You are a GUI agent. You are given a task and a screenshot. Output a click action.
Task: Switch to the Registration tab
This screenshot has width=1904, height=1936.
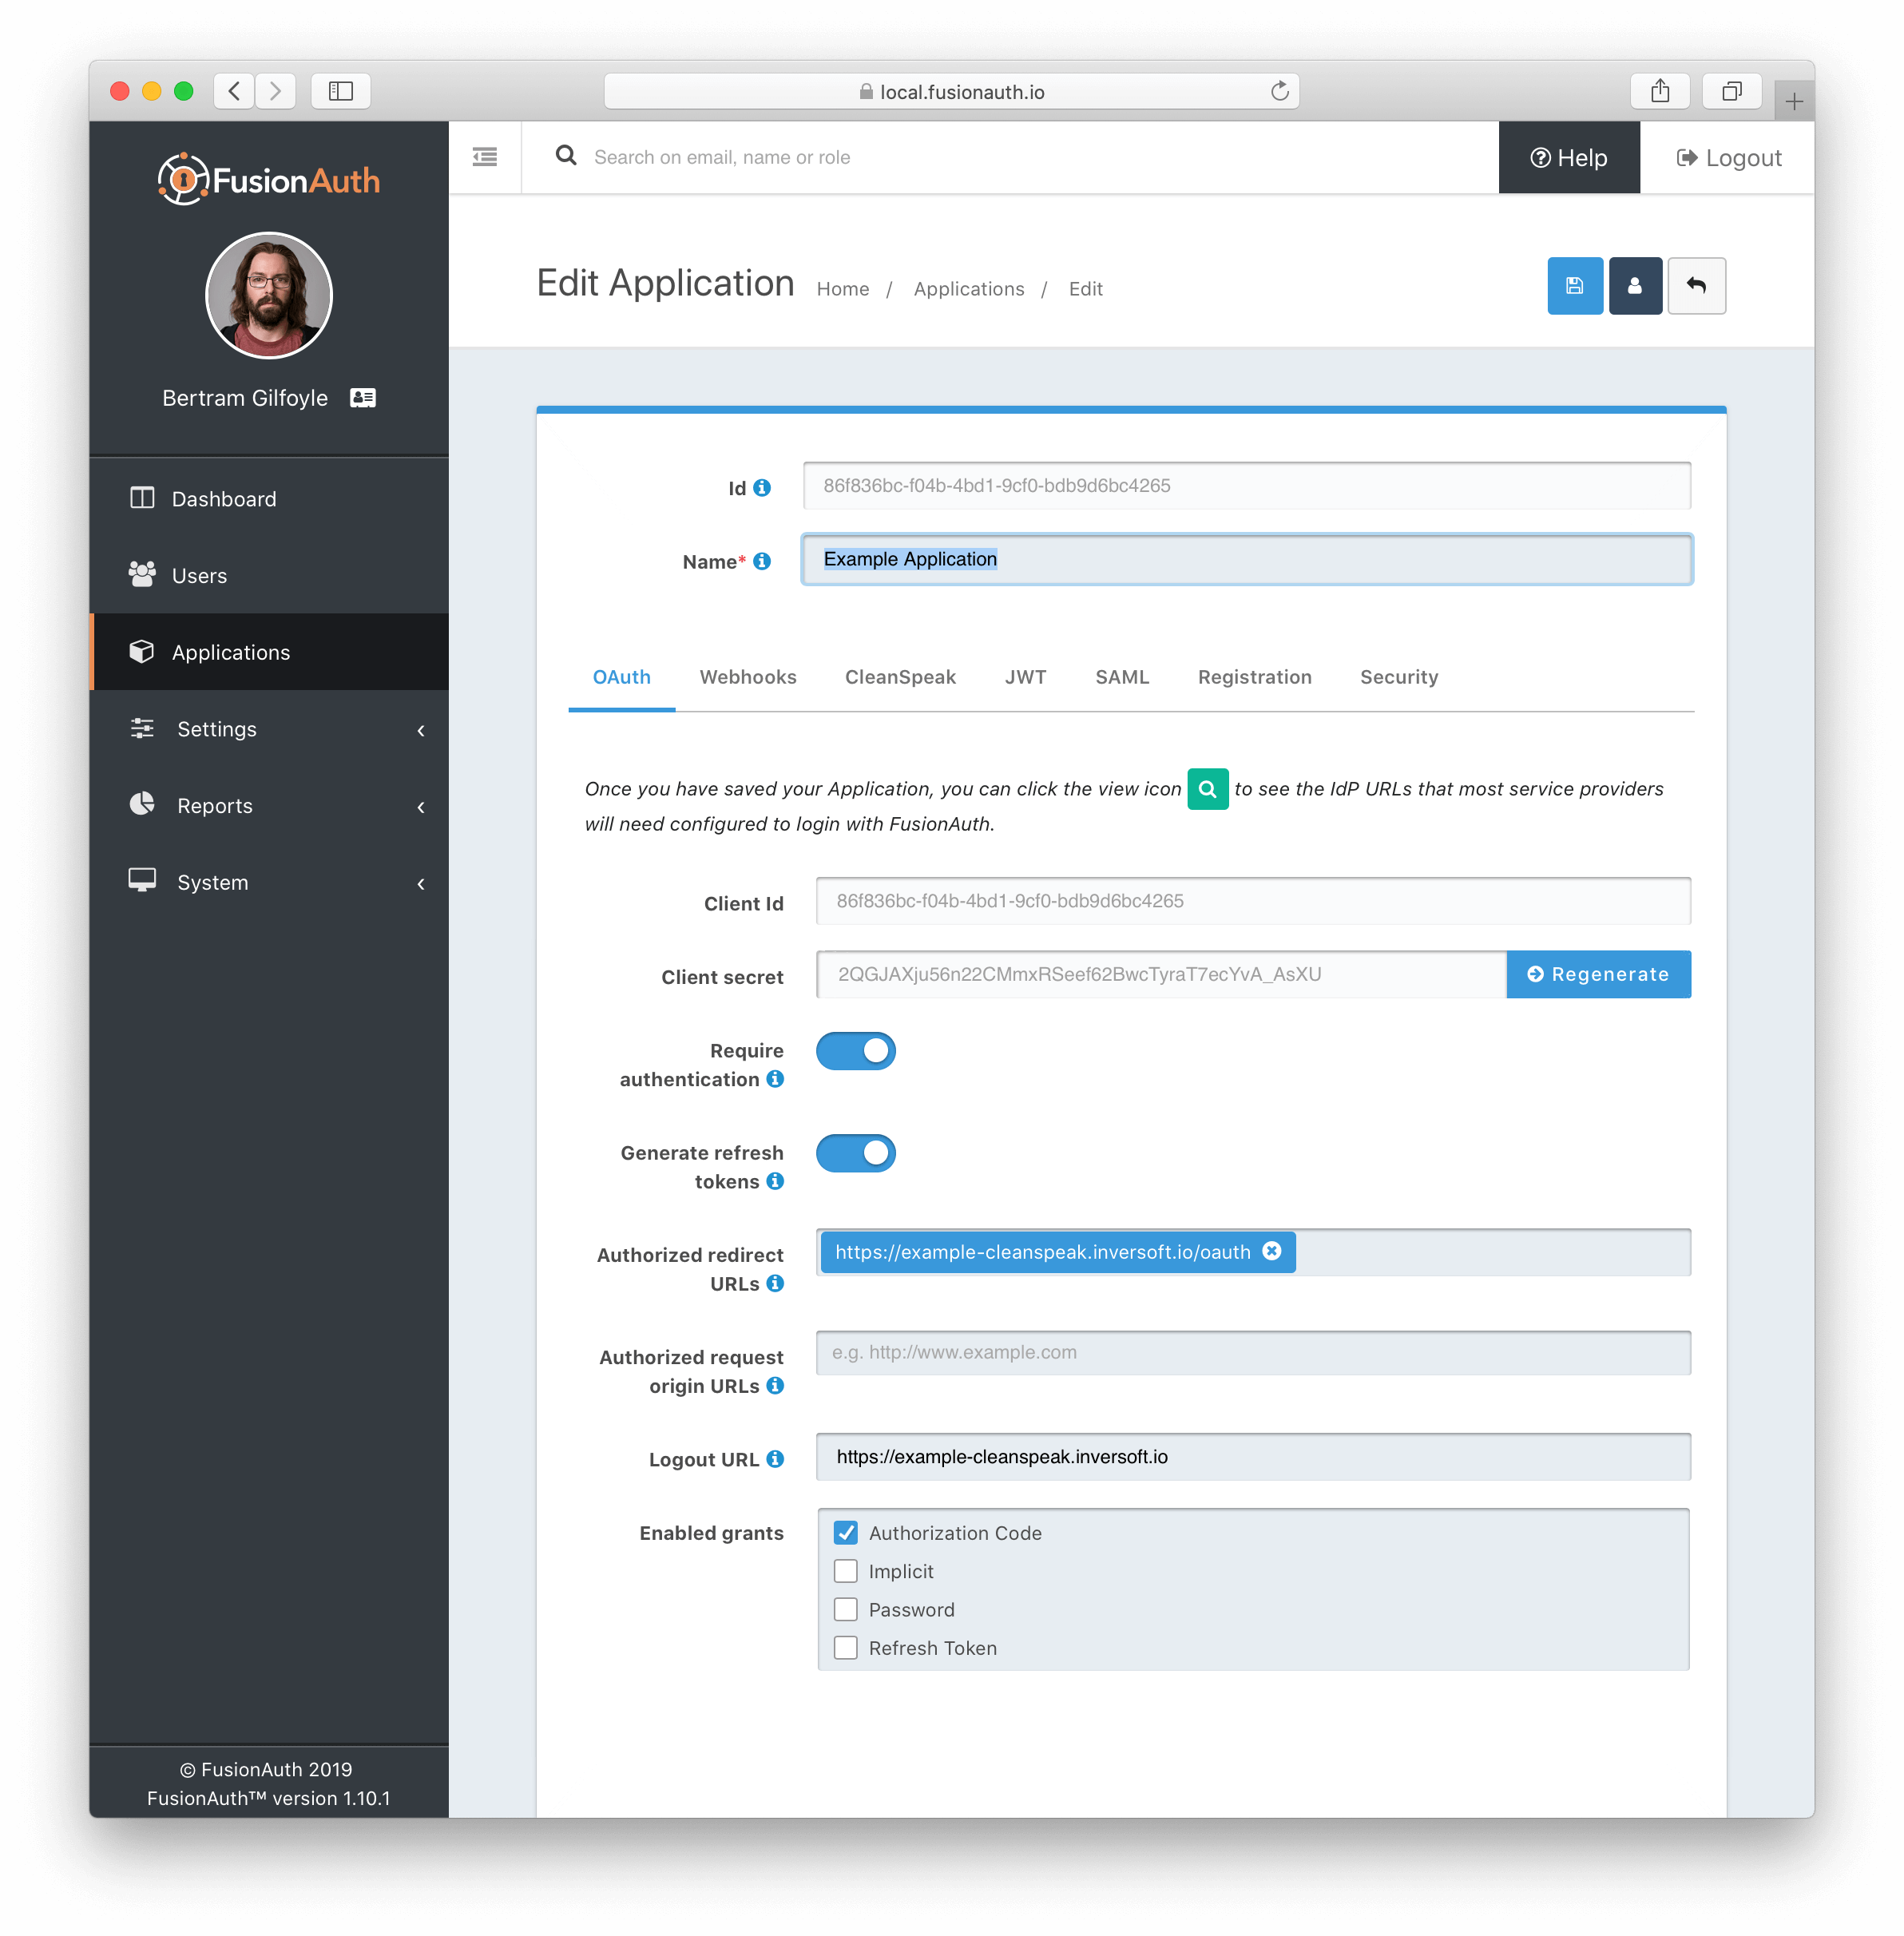coord(1254,677)
